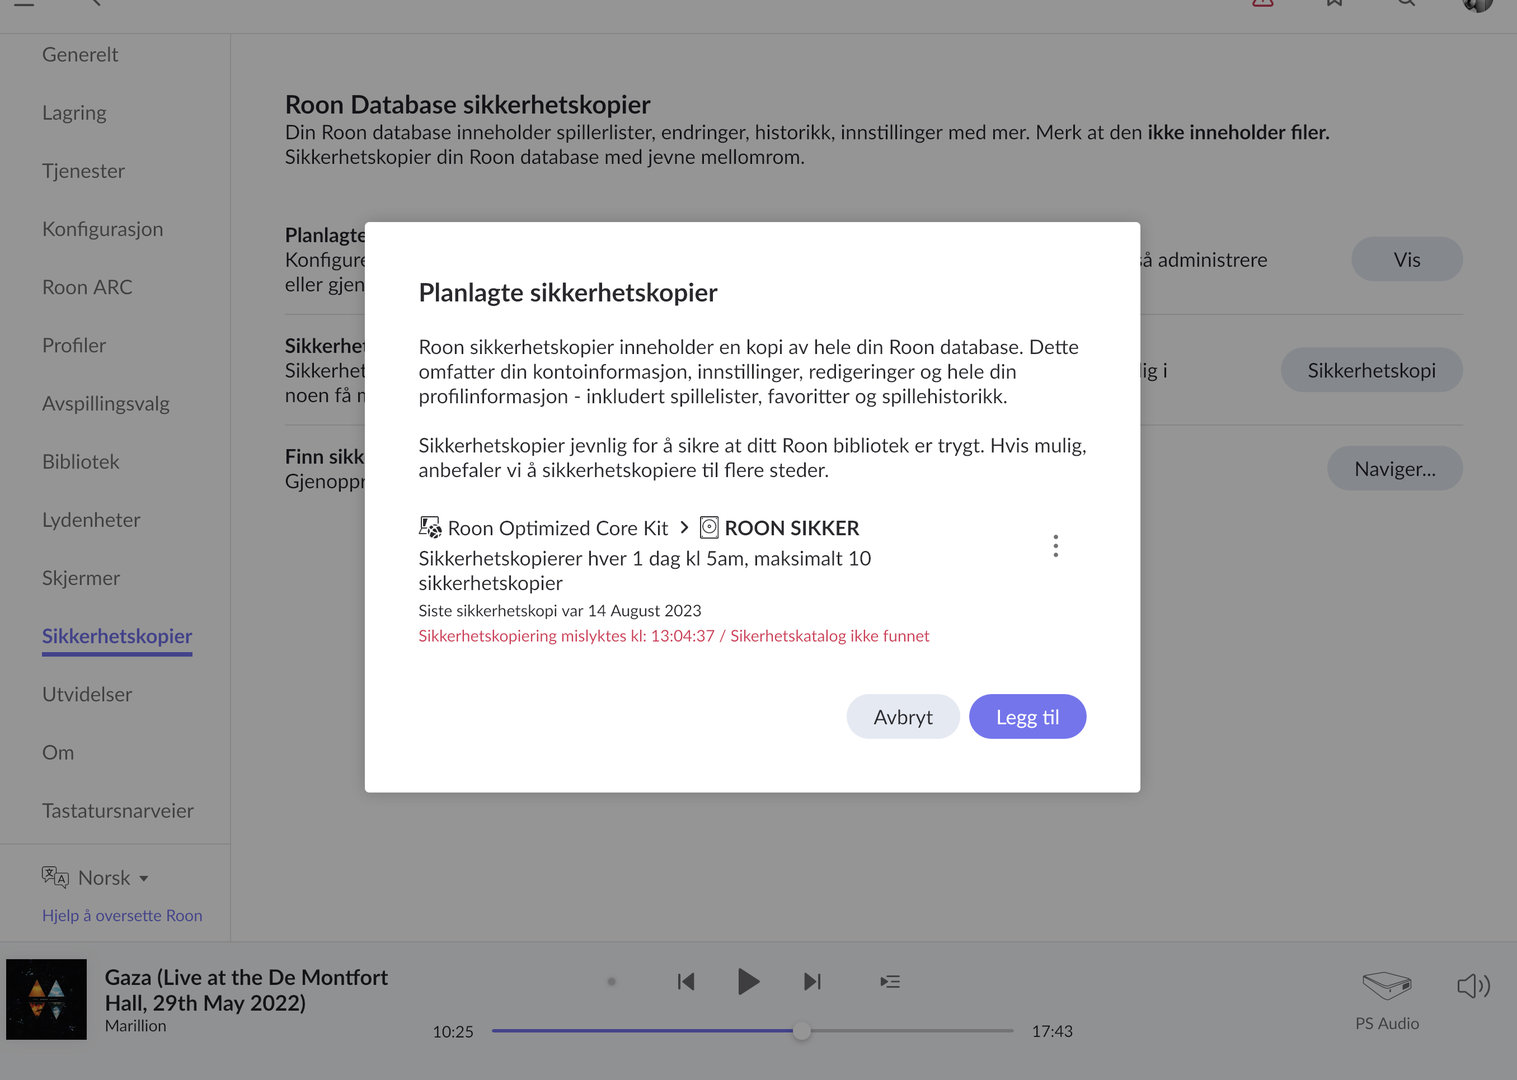Skip to the previous track
Screen dimensions: 1517x1080
[x=686, y=982]
